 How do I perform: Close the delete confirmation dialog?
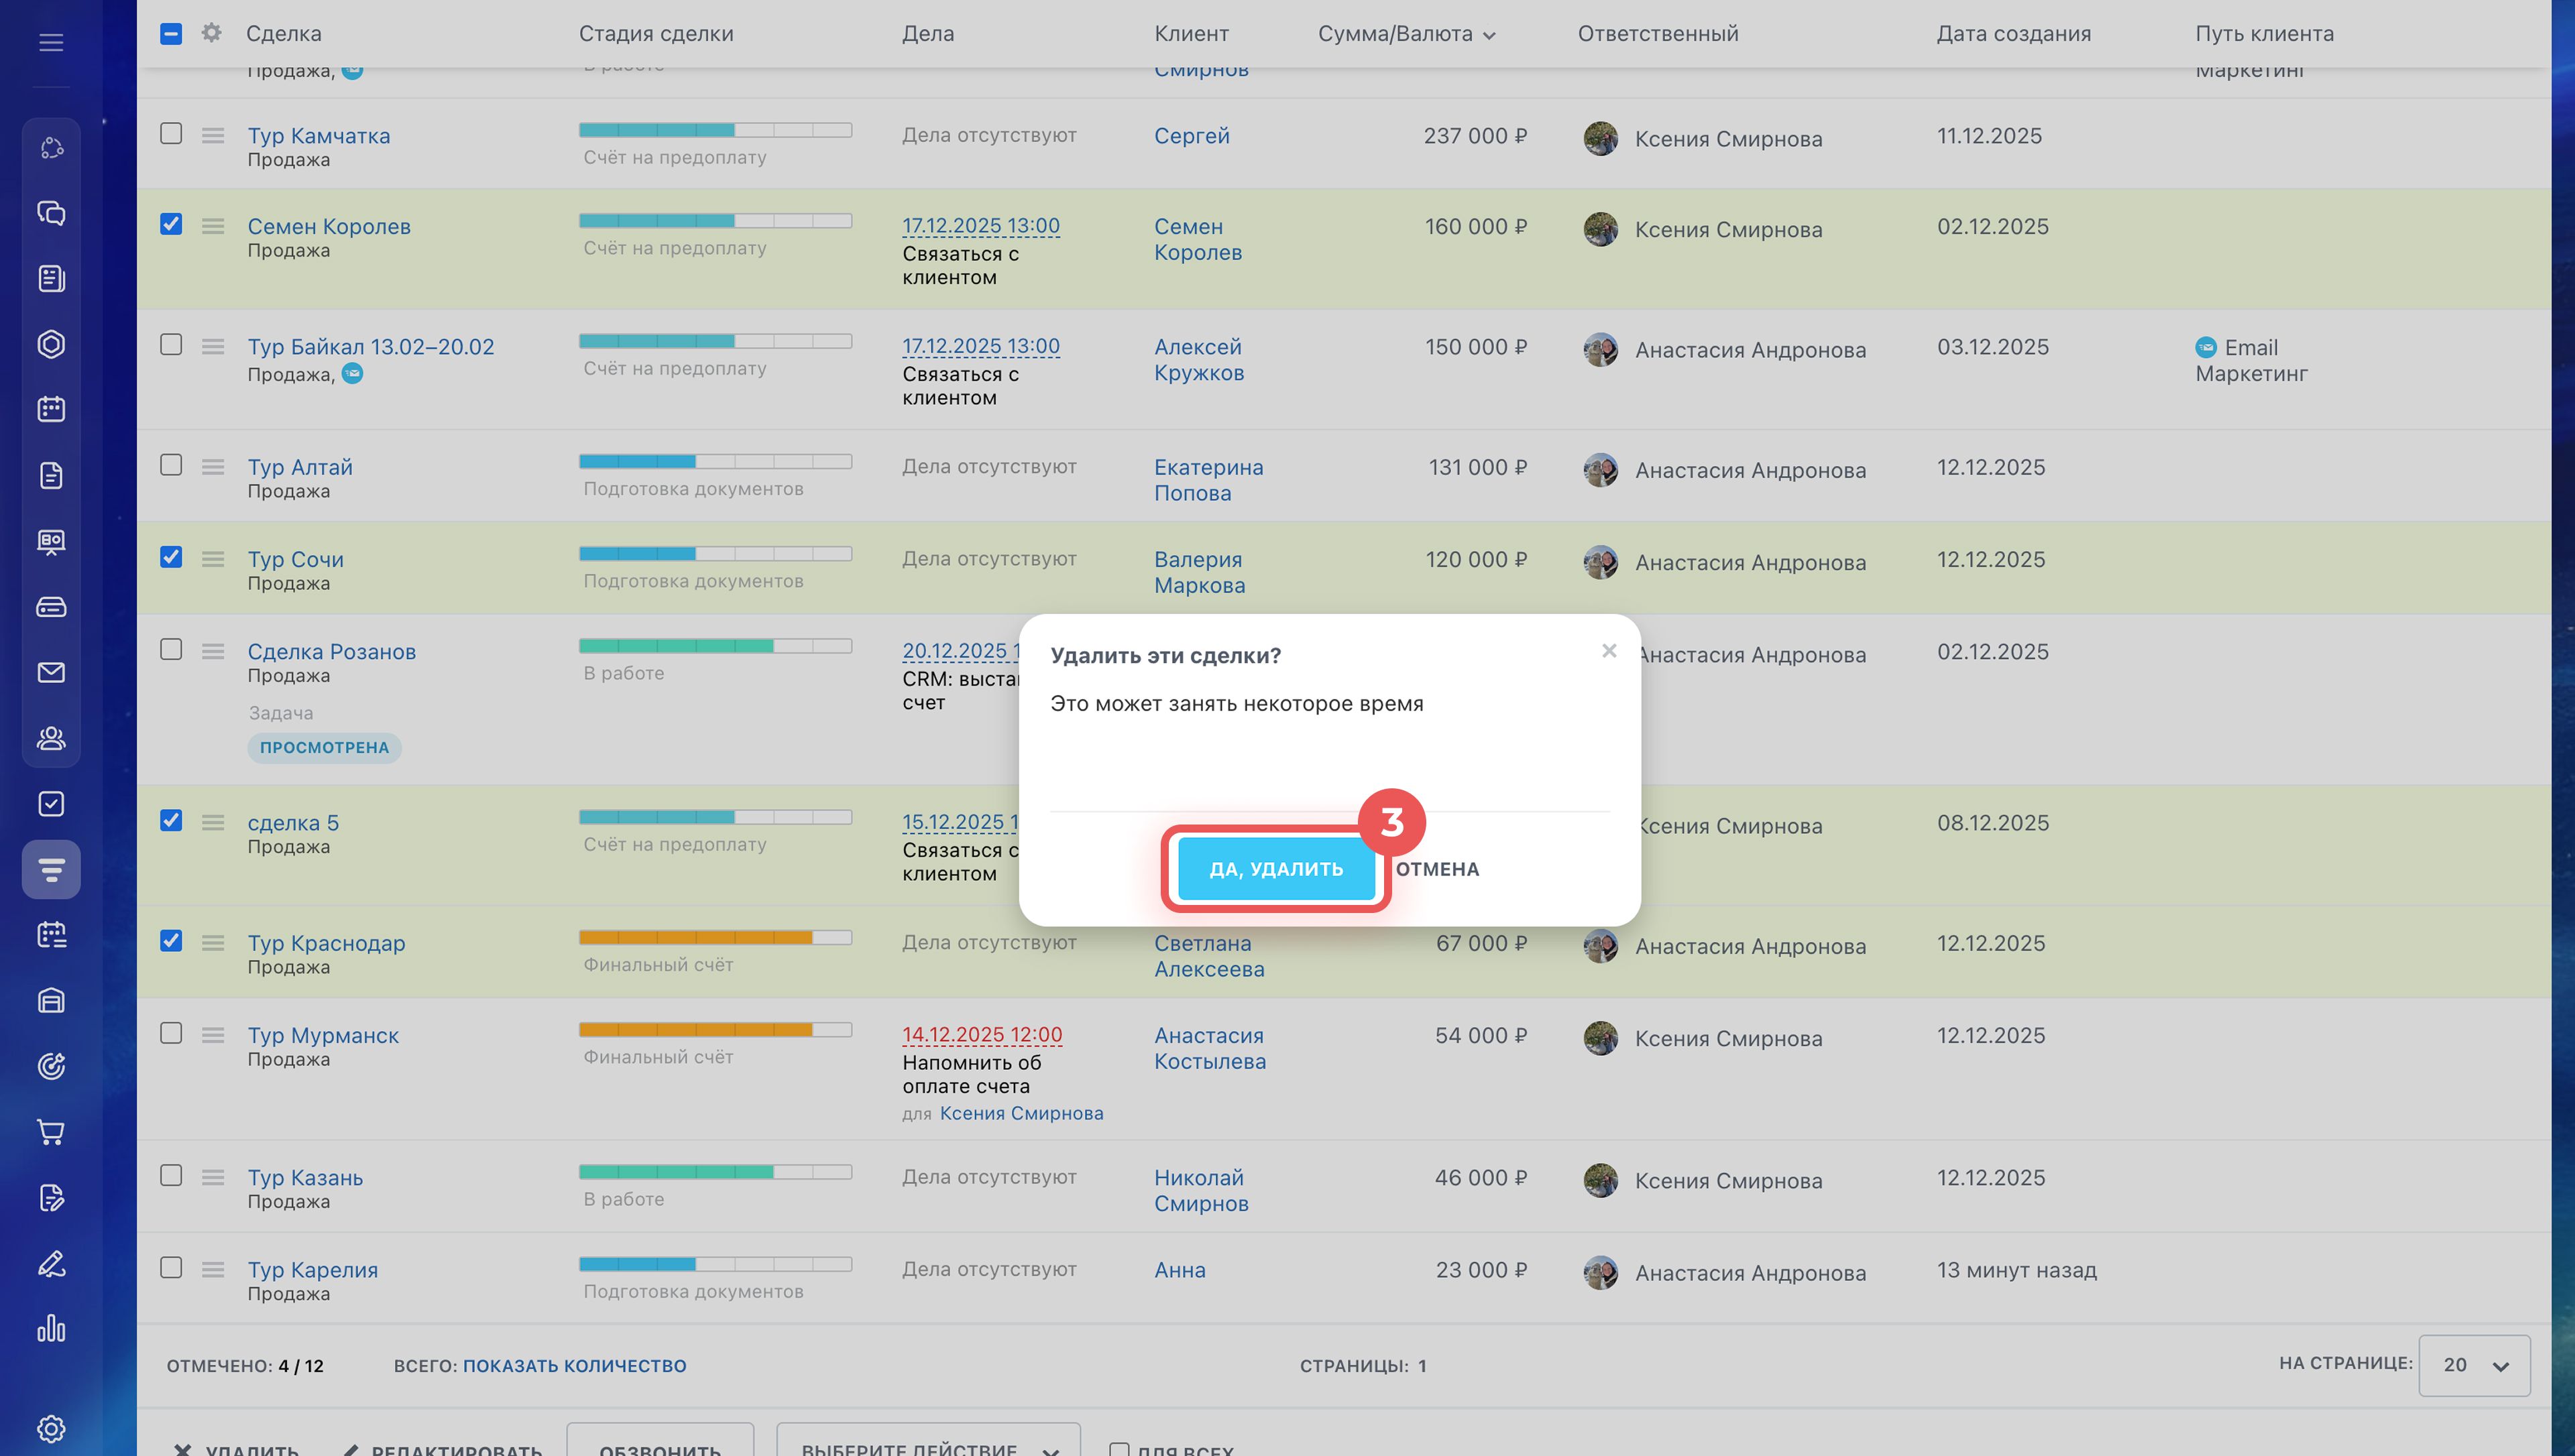1609,651
